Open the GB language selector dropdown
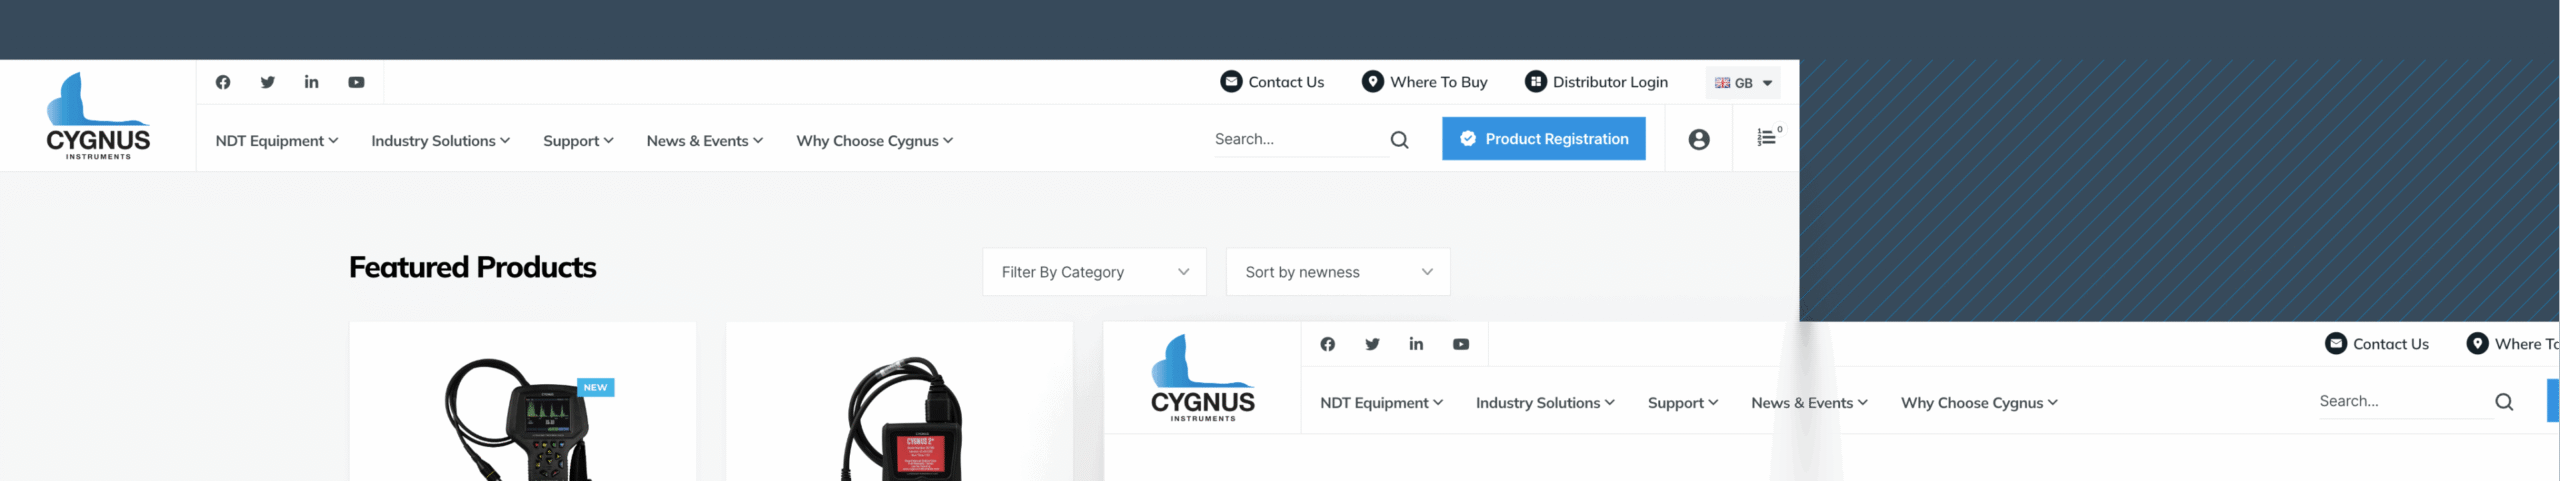The image size is (2560, 481). (x=1743, y=83)
